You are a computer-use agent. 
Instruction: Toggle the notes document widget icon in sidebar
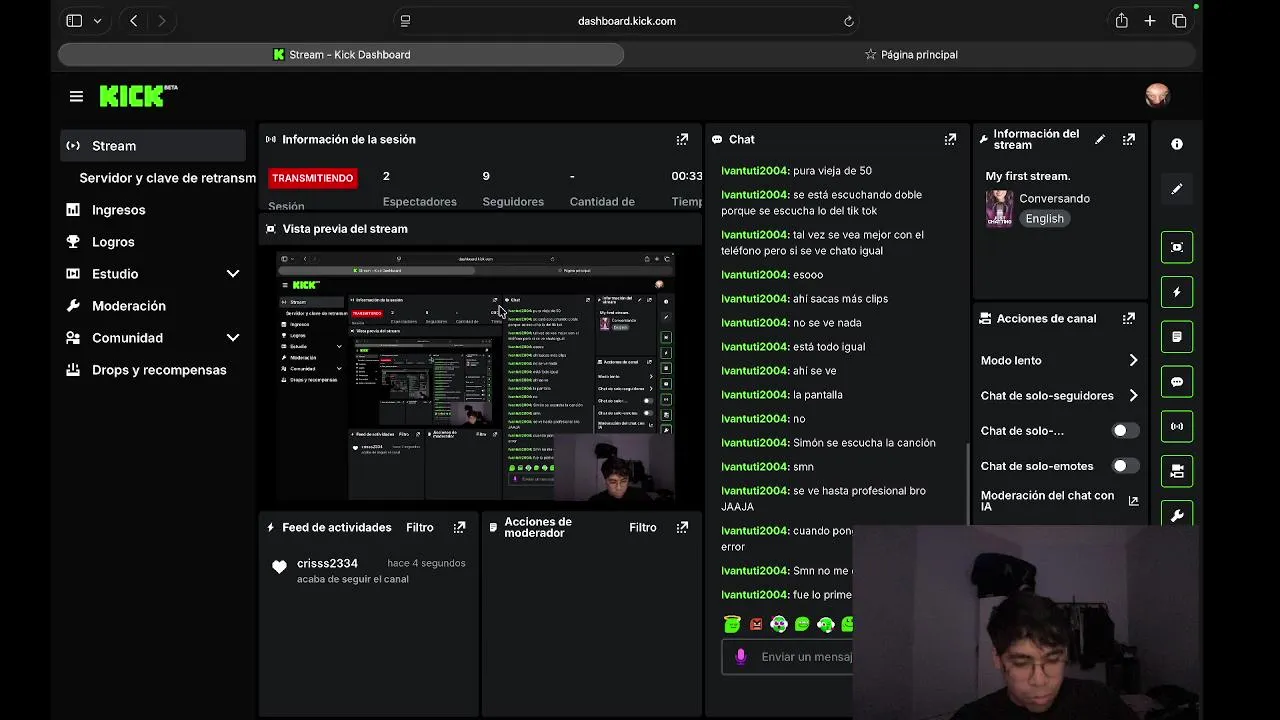tap(1177, 337)
